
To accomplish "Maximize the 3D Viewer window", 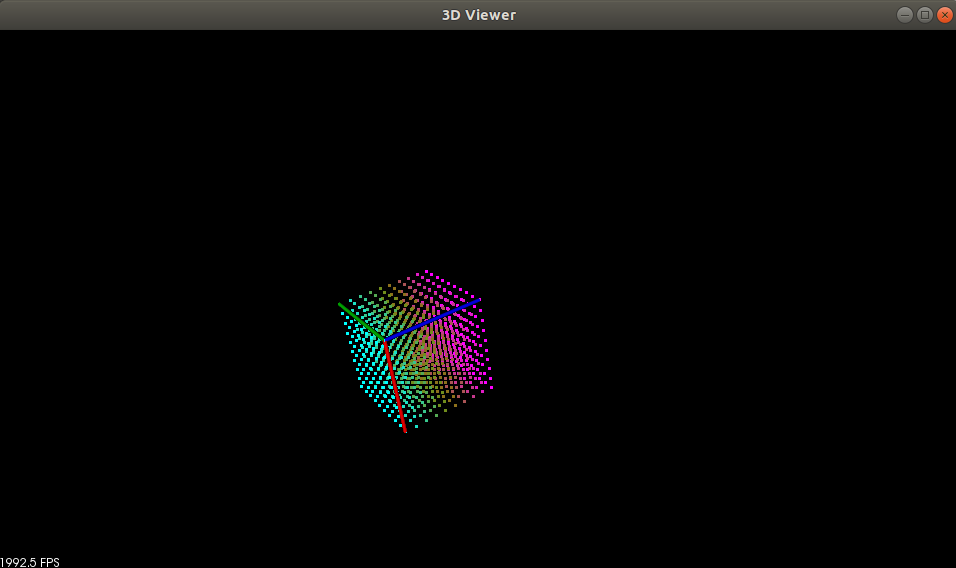I will click(925, 15).
